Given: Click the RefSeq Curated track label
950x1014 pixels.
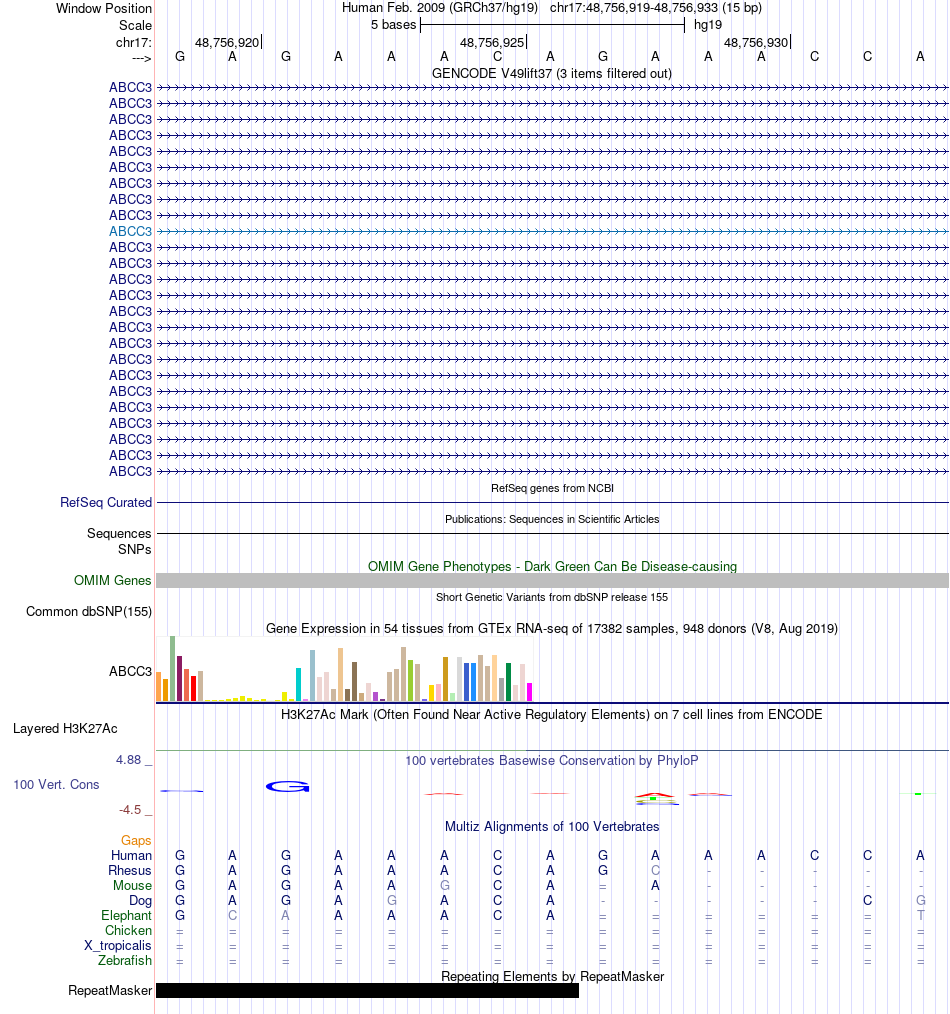Looking at the screenshot, I should point(106,502).
